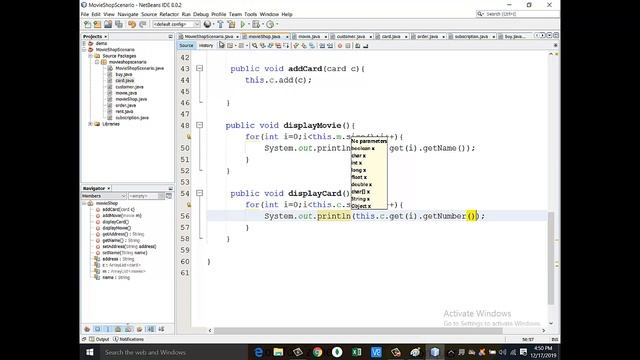Click the Redo arrow icon
The height and width of the screenshot is (360, 640).
pos(142,24)
